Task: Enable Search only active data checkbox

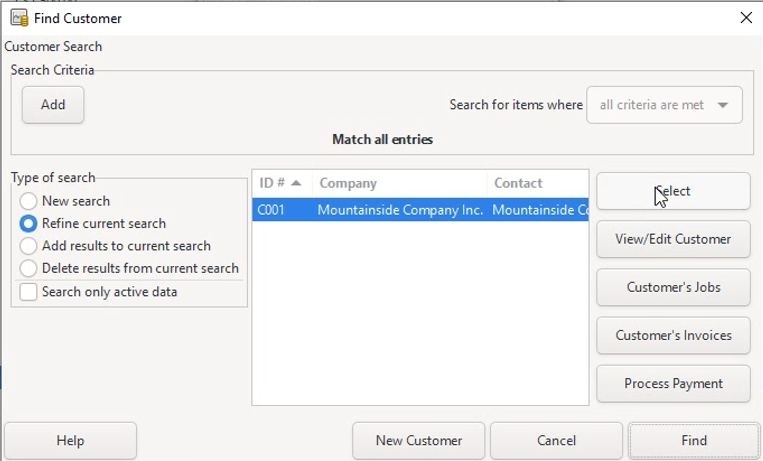Action: (x=29, y=292)
